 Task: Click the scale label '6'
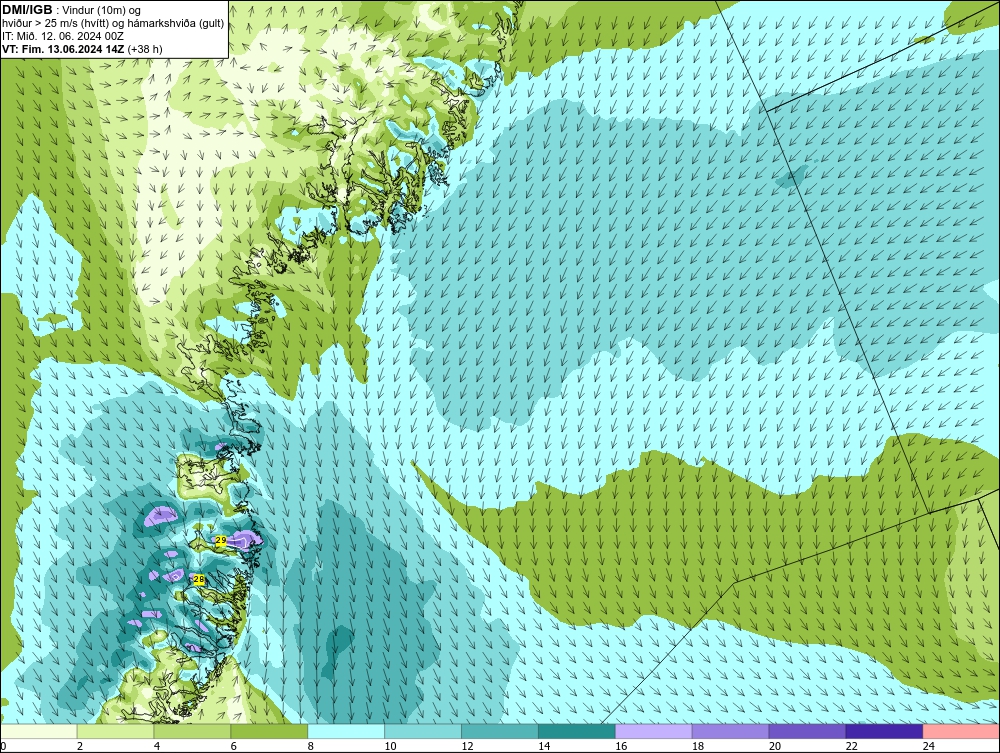tap(233, 746)
